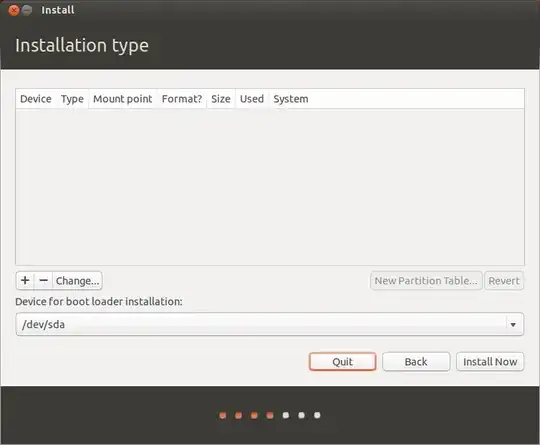Click the Mount point column header
540x445 pixels.
(123, 99)
